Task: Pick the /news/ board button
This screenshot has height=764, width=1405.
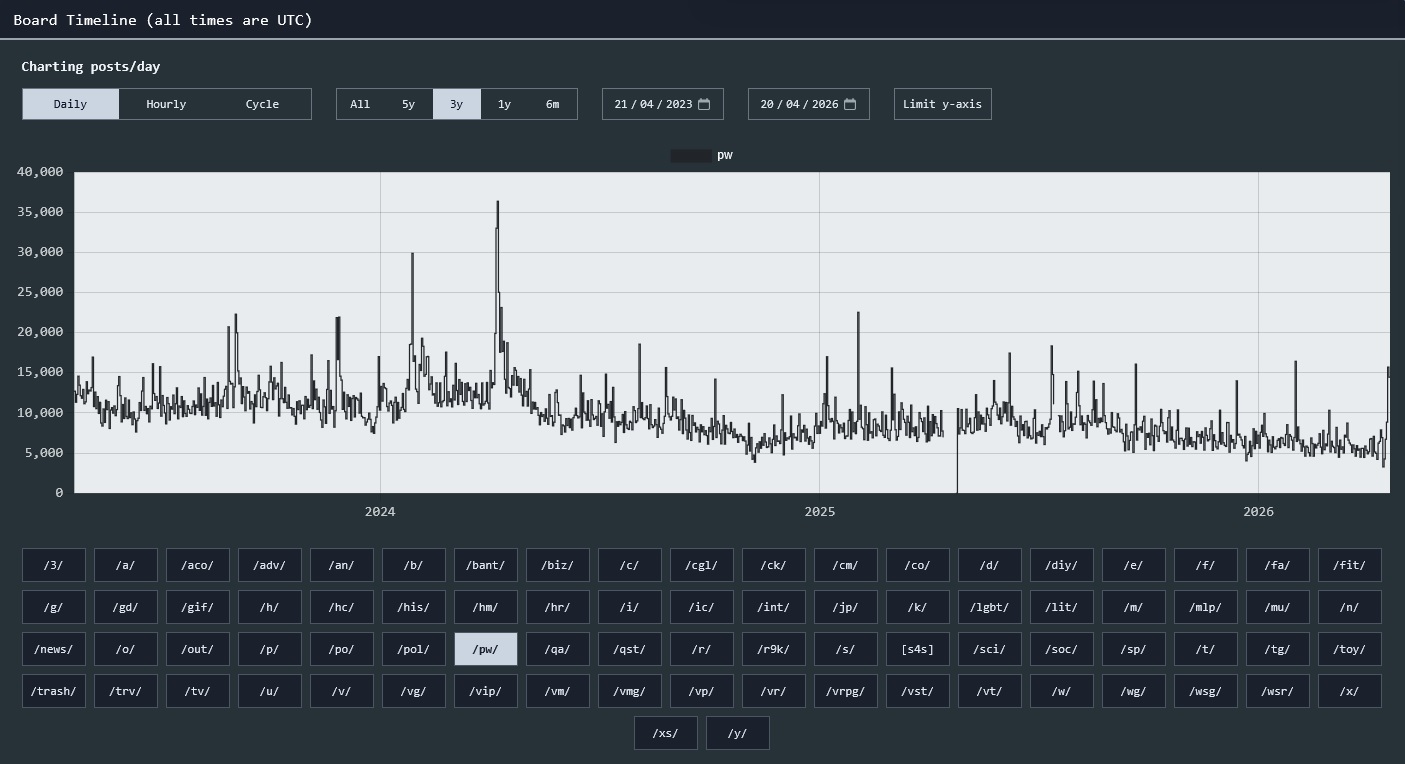Action: [54, 649]
